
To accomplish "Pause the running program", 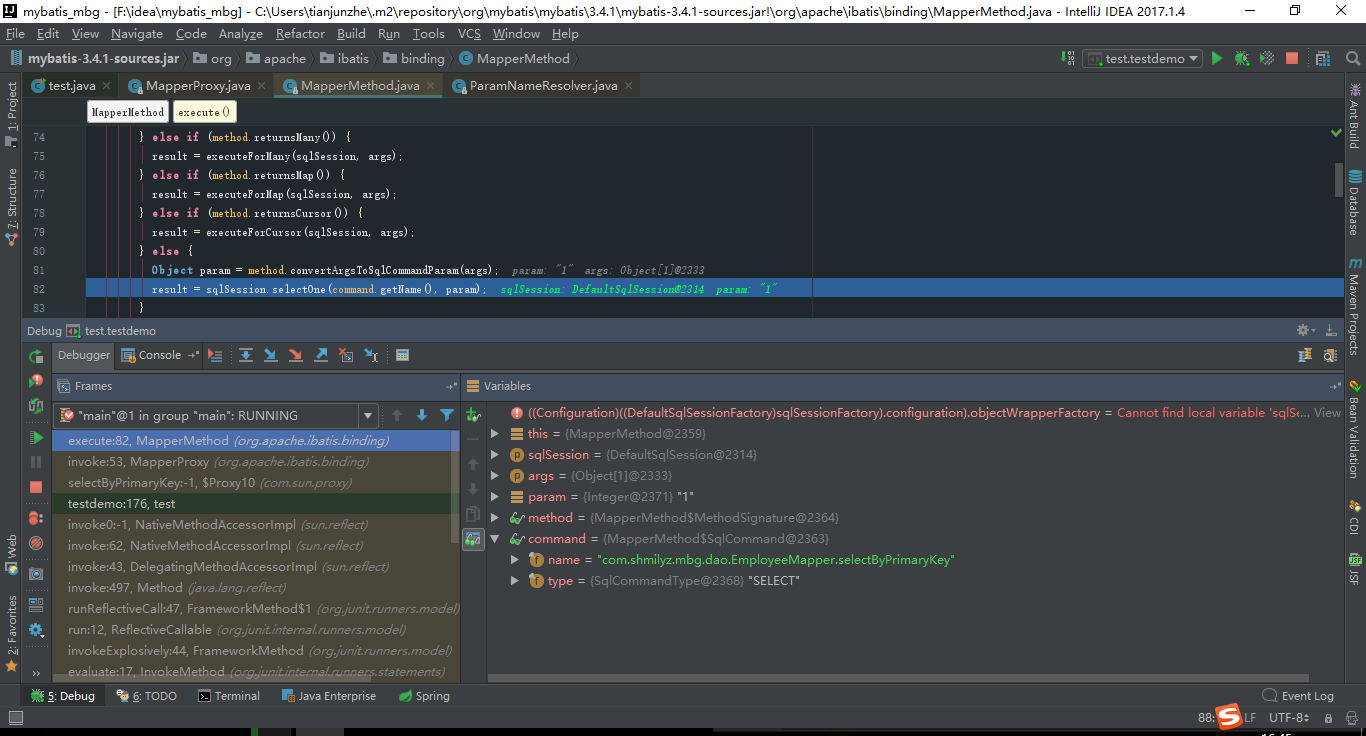I will click(35, 462).
